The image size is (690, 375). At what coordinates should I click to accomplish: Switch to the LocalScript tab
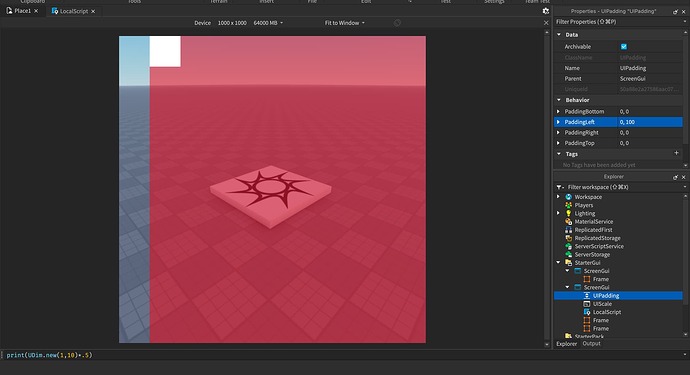coord(73,11)
